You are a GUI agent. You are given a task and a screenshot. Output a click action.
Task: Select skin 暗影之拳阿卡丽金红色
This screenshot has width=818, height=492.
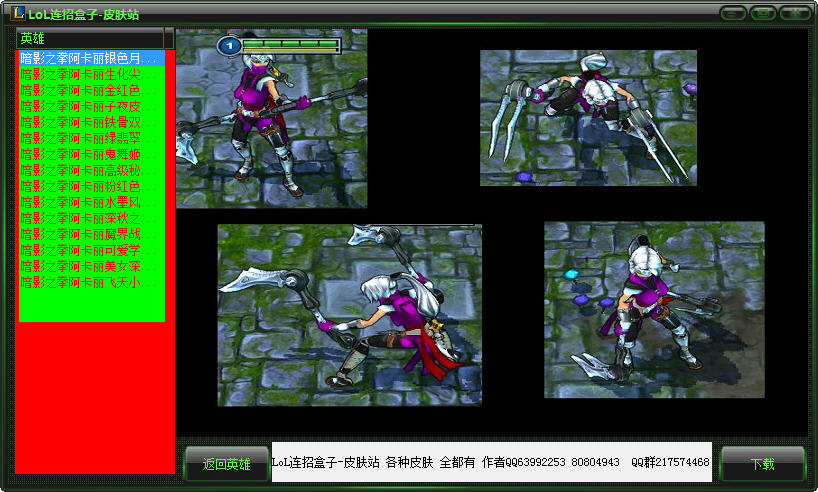click(x=92, y=90)
